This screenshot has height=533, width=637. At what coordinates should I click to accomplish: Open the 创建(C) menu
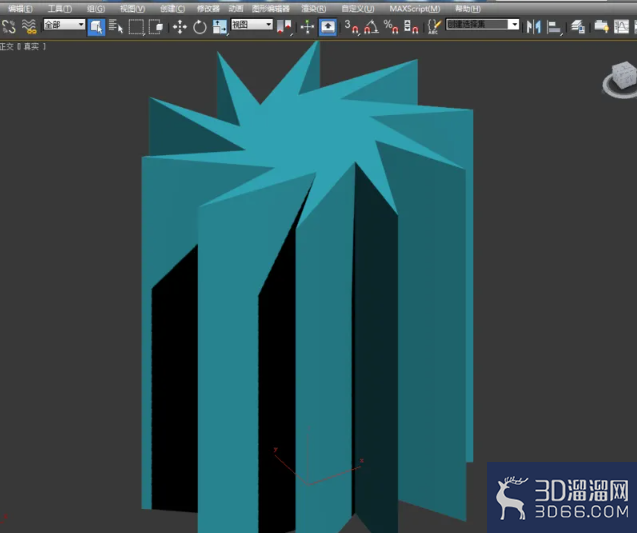172,9
